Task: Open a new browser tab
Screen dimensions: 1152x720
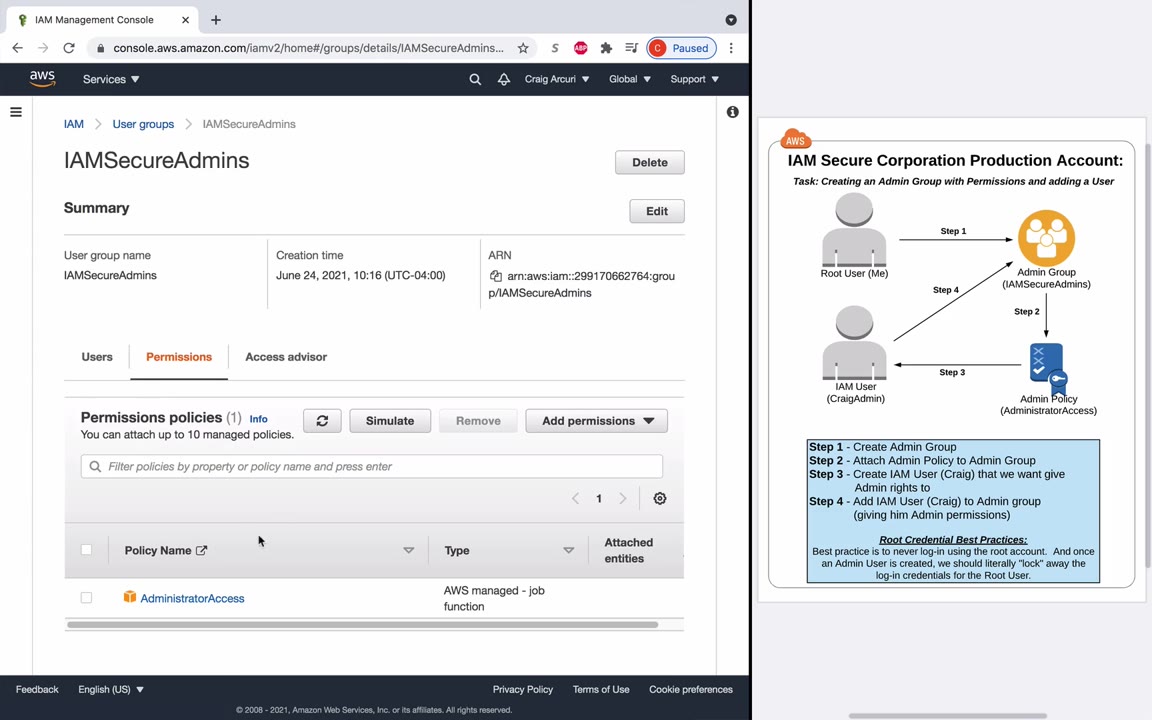Action: point(216,20)
